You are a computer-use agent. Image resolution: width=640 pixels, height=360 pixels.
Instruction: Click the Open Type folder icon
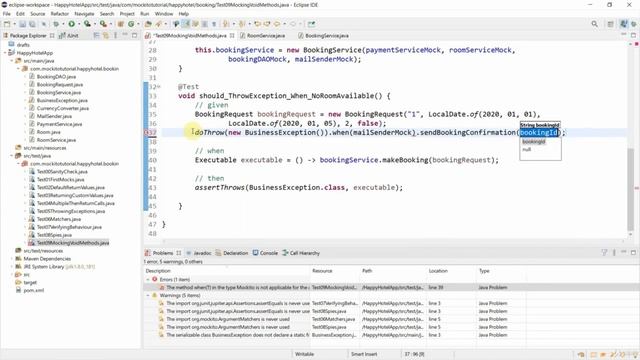[x=148, y=24]
